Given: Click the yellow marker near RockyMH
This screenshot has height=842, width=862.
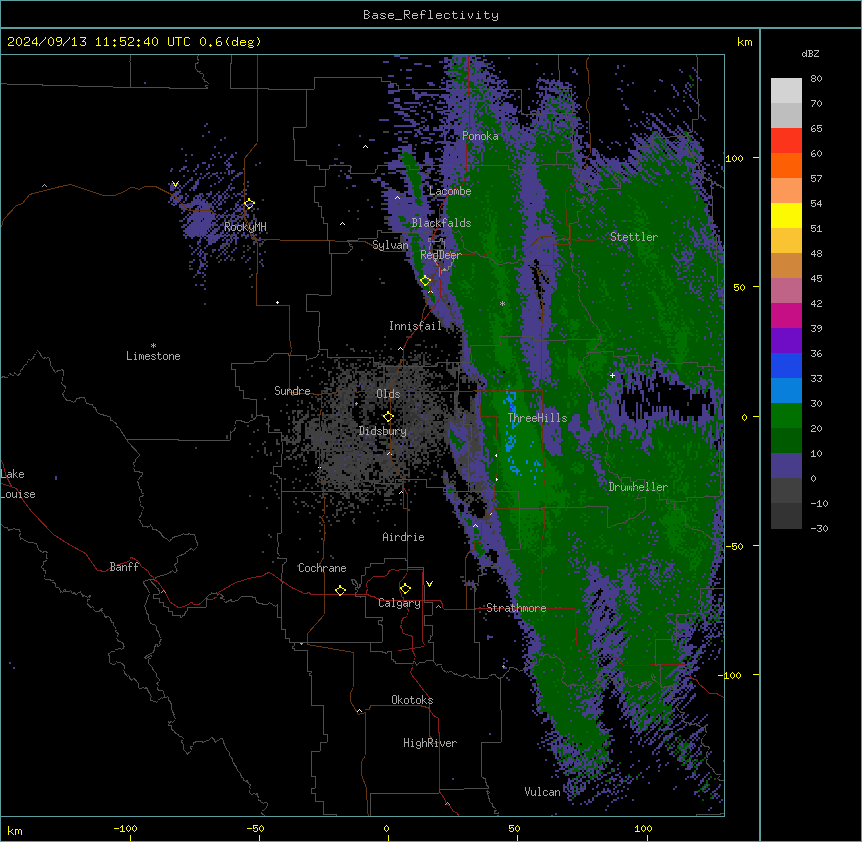Looking at the screenshot, I should (x=249, y=204).
